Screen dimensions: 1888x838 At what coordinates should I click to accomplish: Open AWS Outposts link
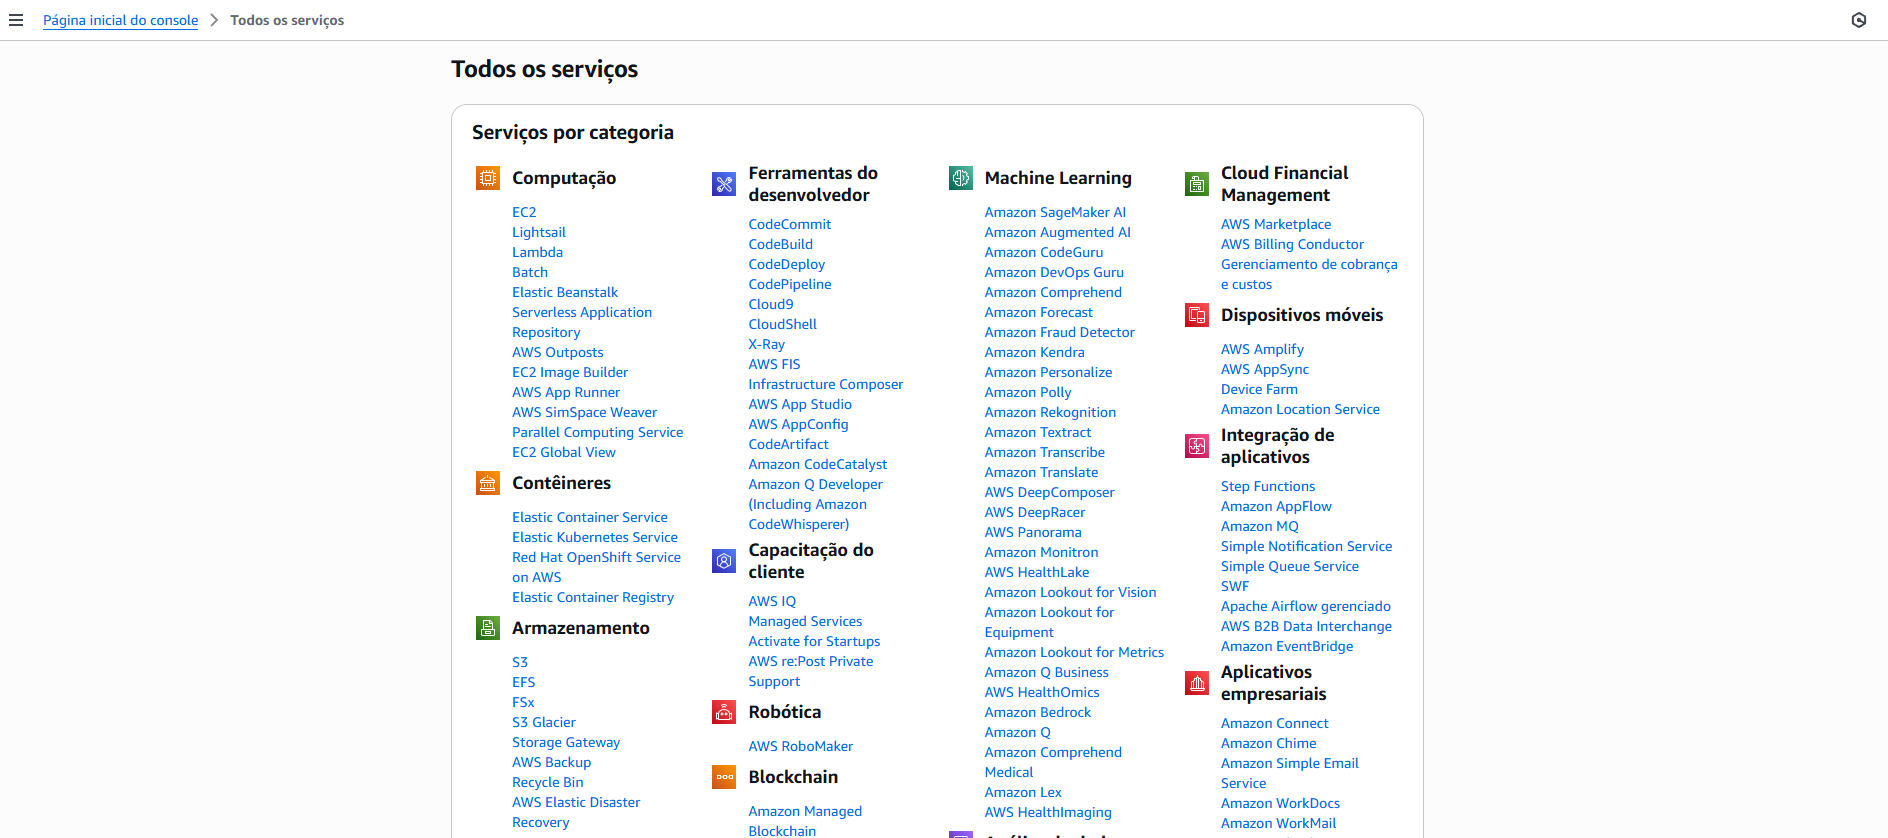point(558,352)
